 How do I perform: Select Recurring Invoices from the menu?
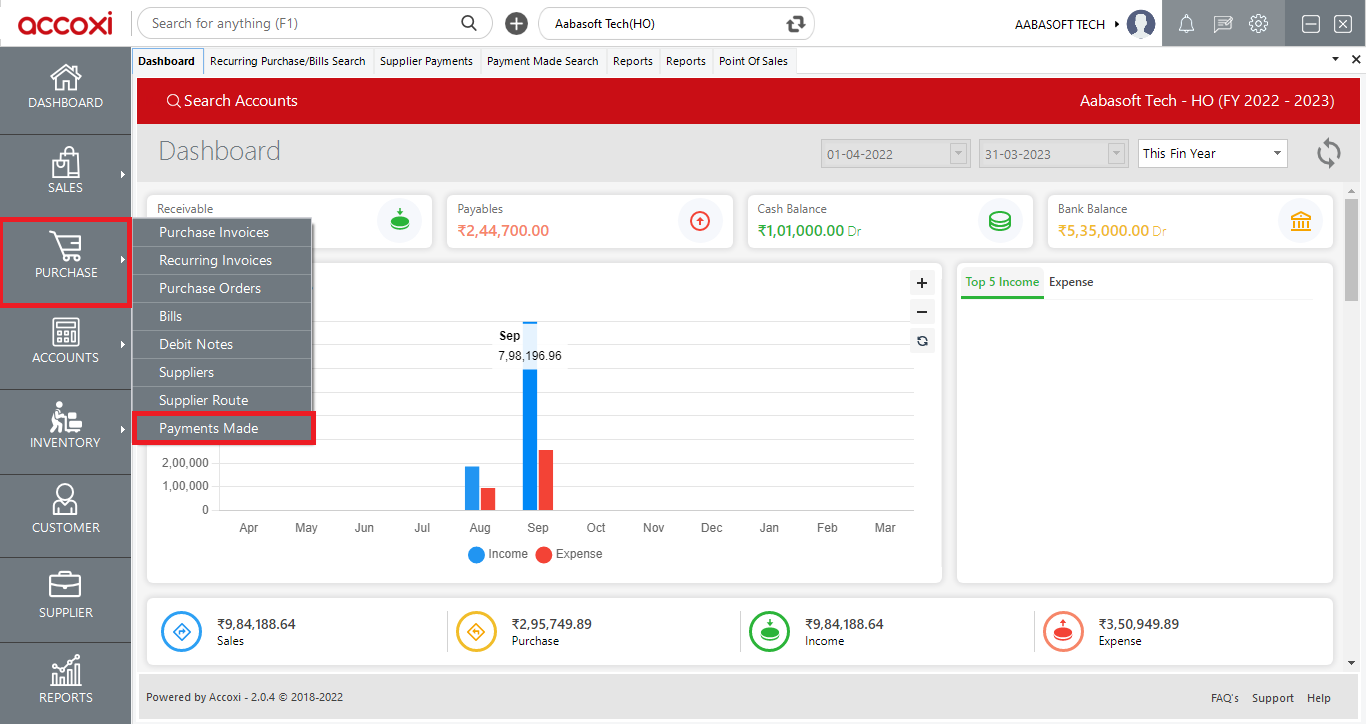pos(222,260)
